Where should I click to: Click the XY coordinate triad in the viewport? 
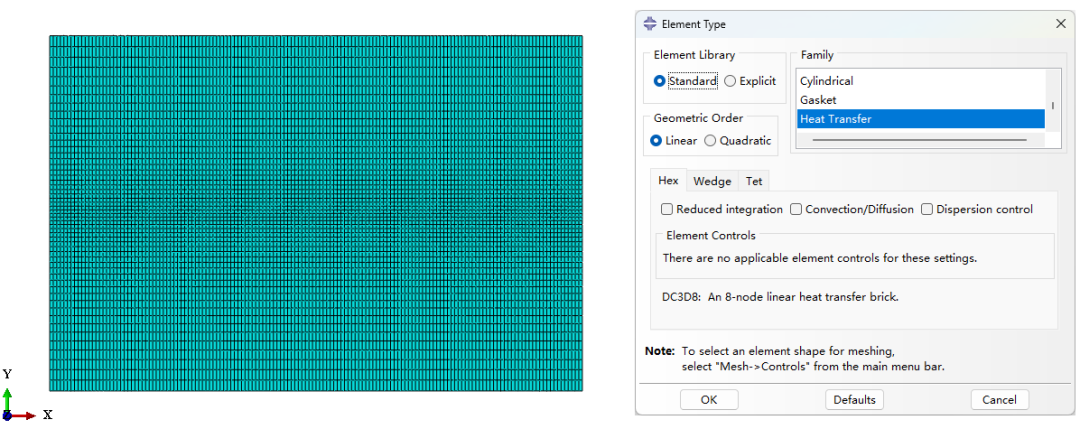pyautogui.click(x=26, y=395)
